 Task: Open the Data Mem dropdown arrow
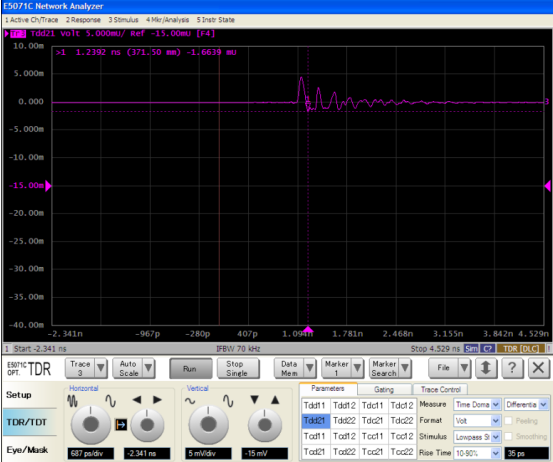click(x=310, y=368)
